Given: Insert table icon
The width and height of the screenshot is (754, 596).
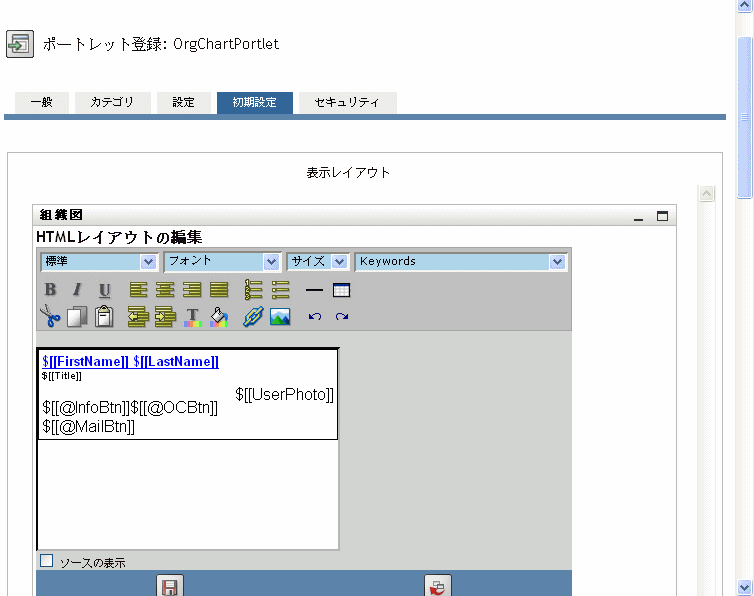Looking at the screenshot, I should pos(341,290).
